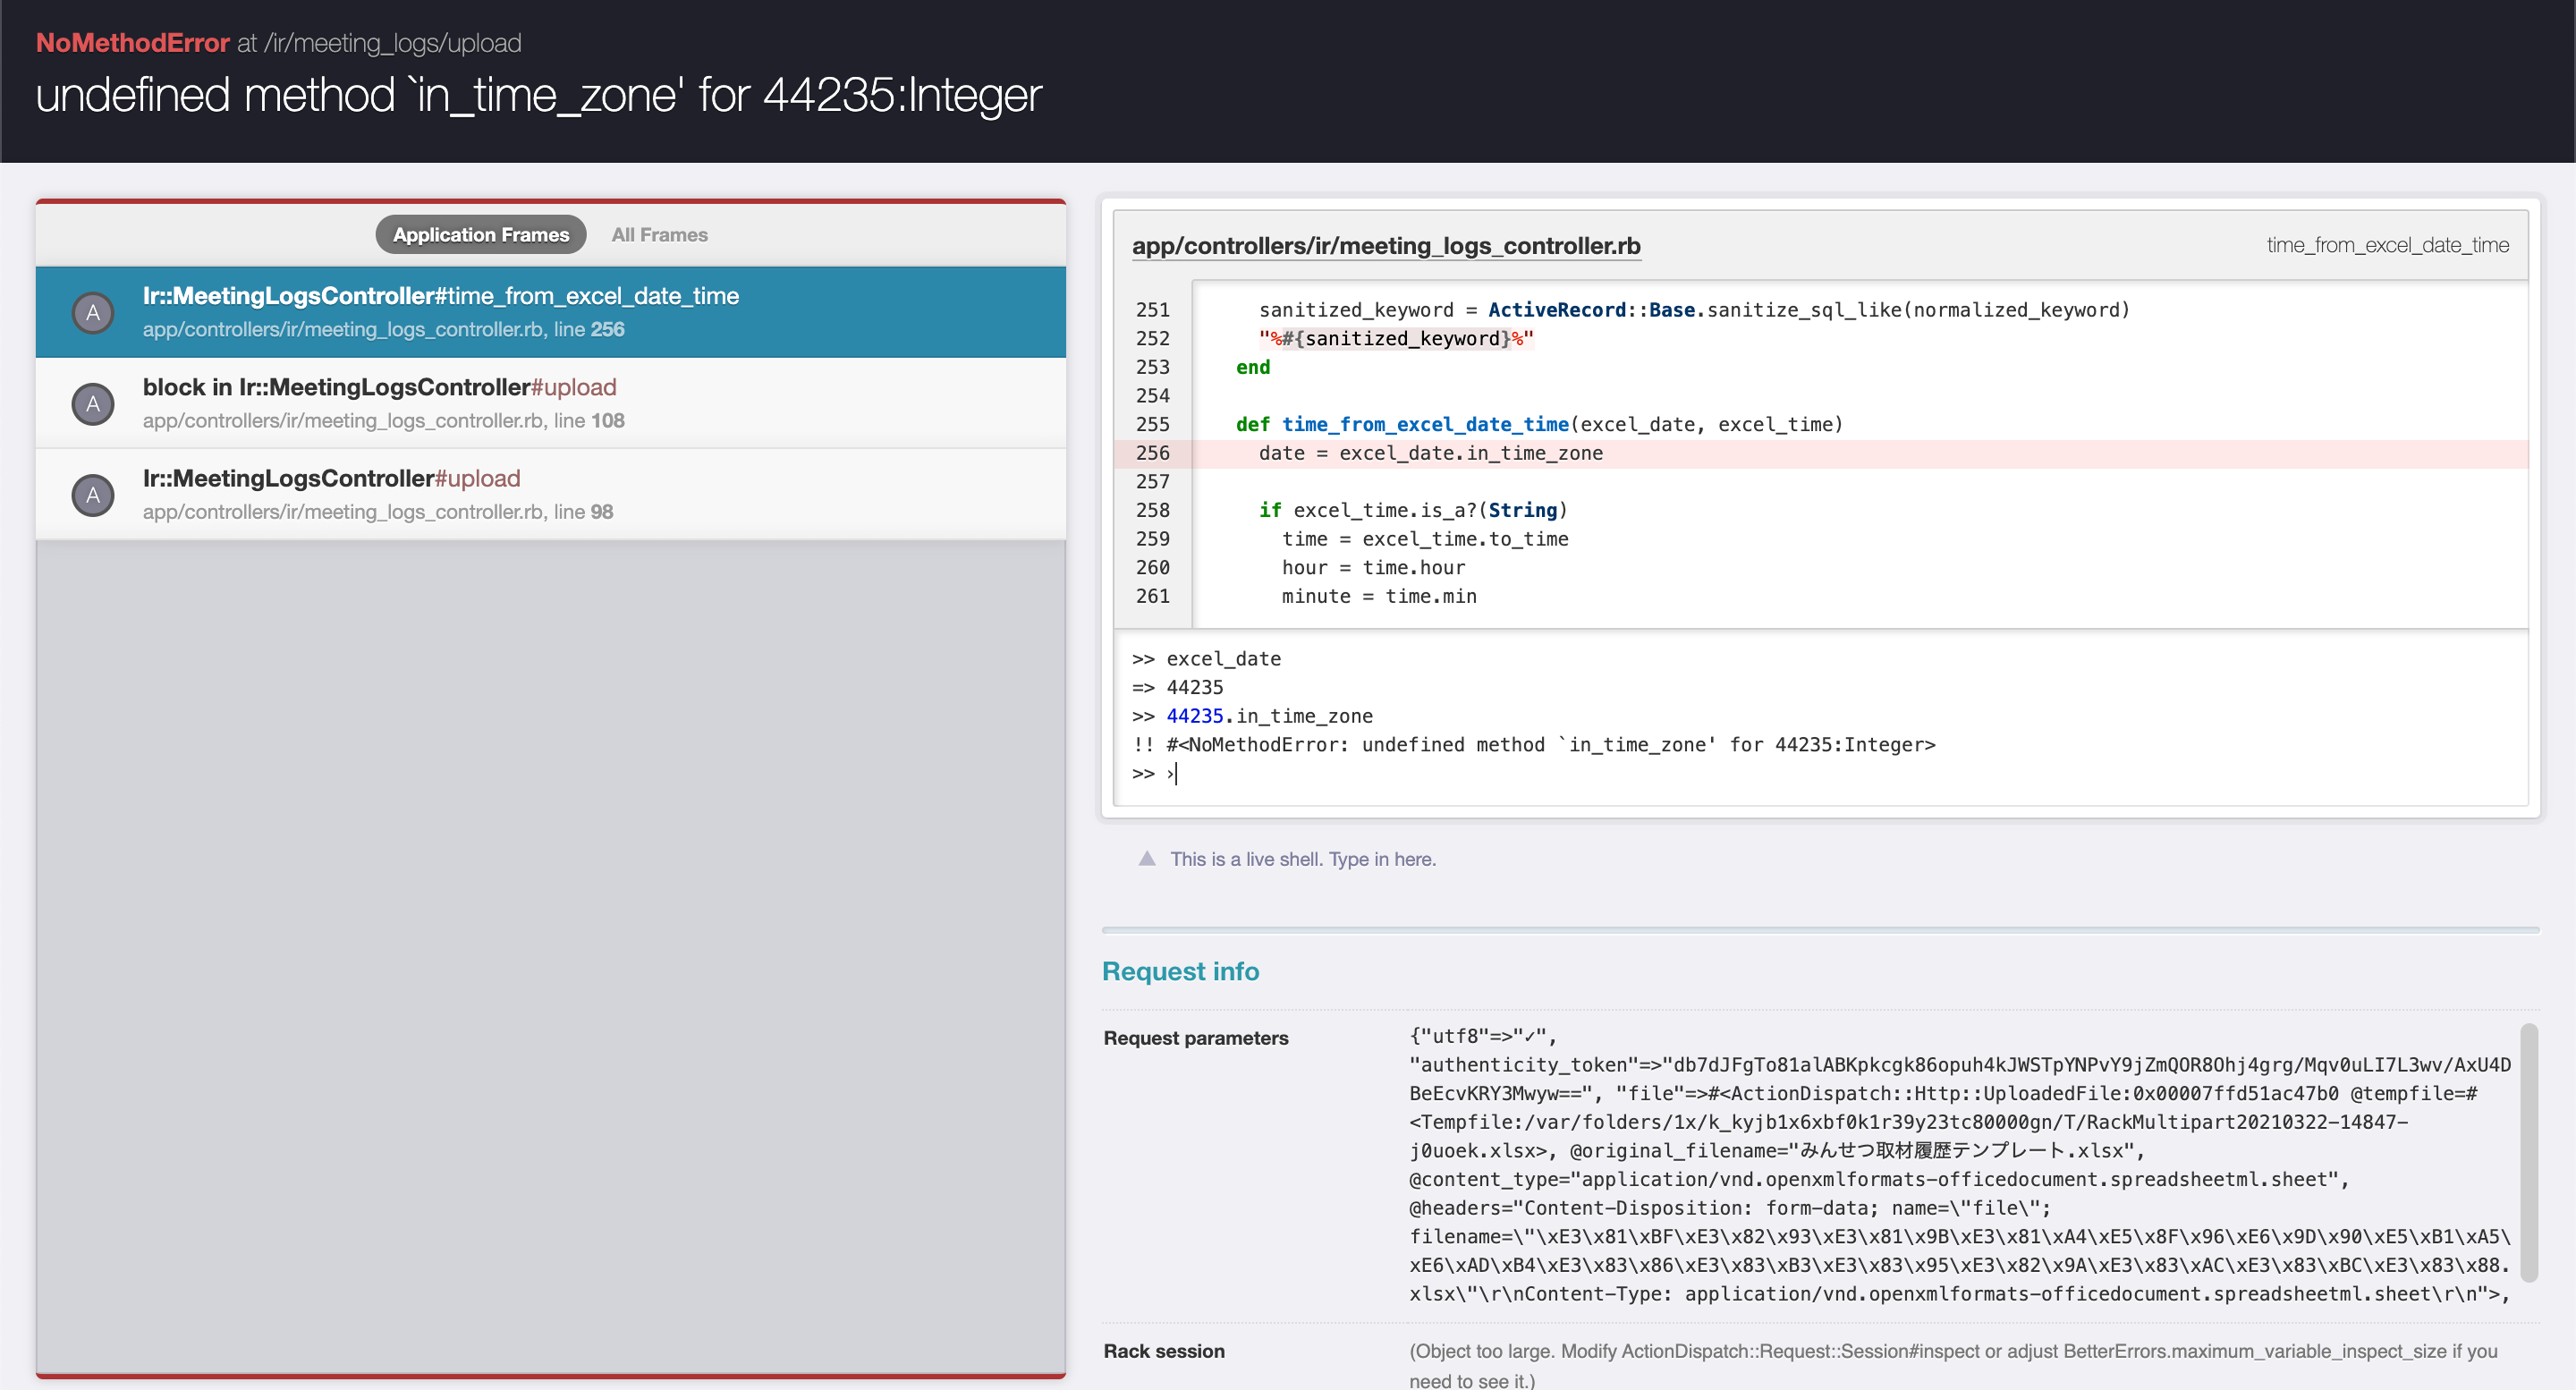Viewport: 2576px width, 1390px height.
Task: Open the MeetingLogsController#upload frame at line 98
Action: click(x=331, y=478)
